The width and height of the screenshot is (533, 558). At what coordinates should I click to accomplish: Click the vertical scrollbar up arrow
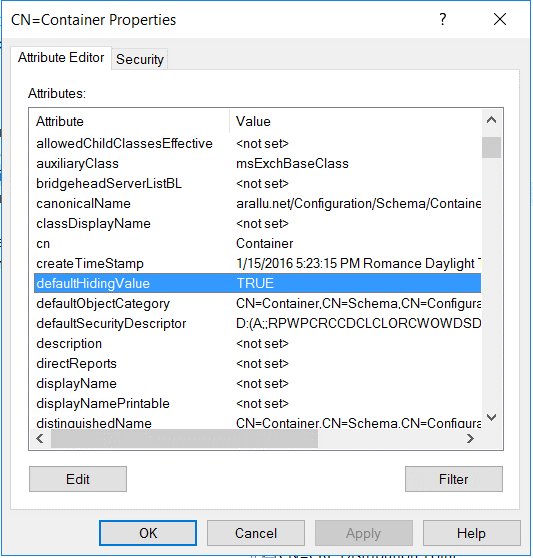pos(491,120)
